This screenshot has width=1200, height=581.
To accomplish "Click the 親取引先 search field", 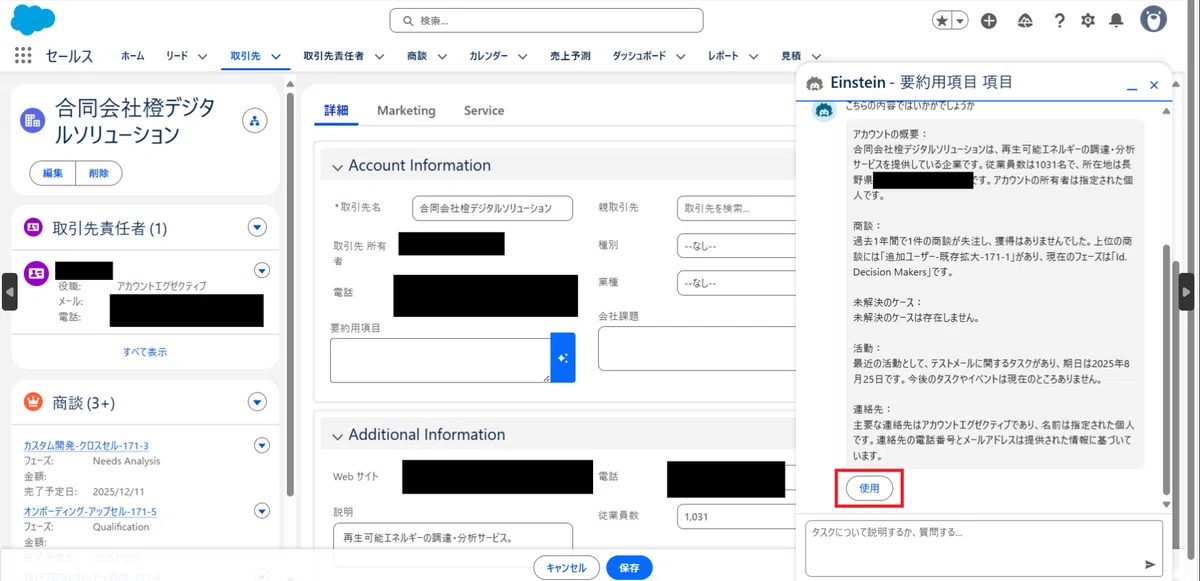I will point(737,208).
